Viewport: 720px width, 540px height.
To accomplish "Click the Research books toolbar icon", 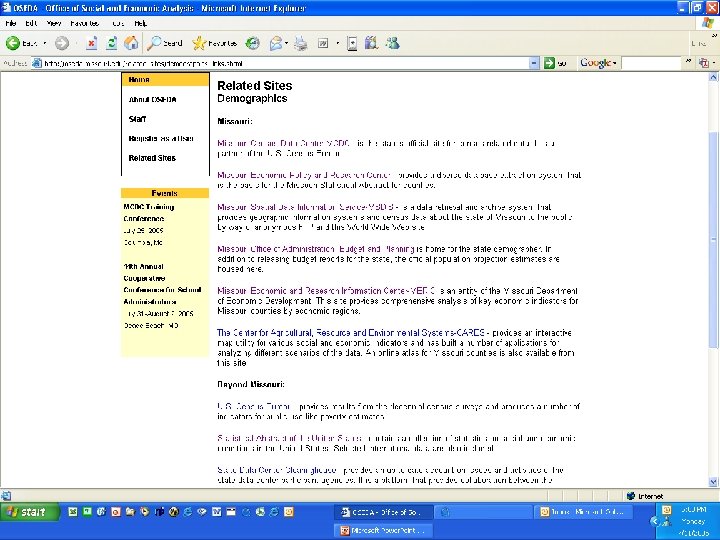I will (x=371, y=43).
